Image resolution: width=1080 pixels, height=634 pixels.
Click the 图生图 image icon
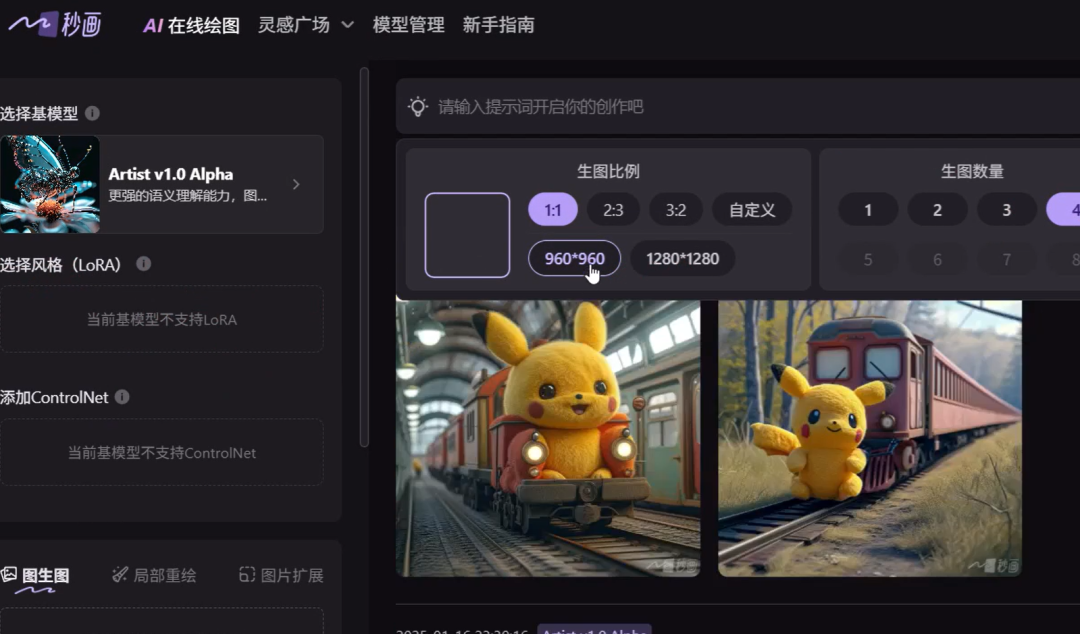click(x=10, y=574)
